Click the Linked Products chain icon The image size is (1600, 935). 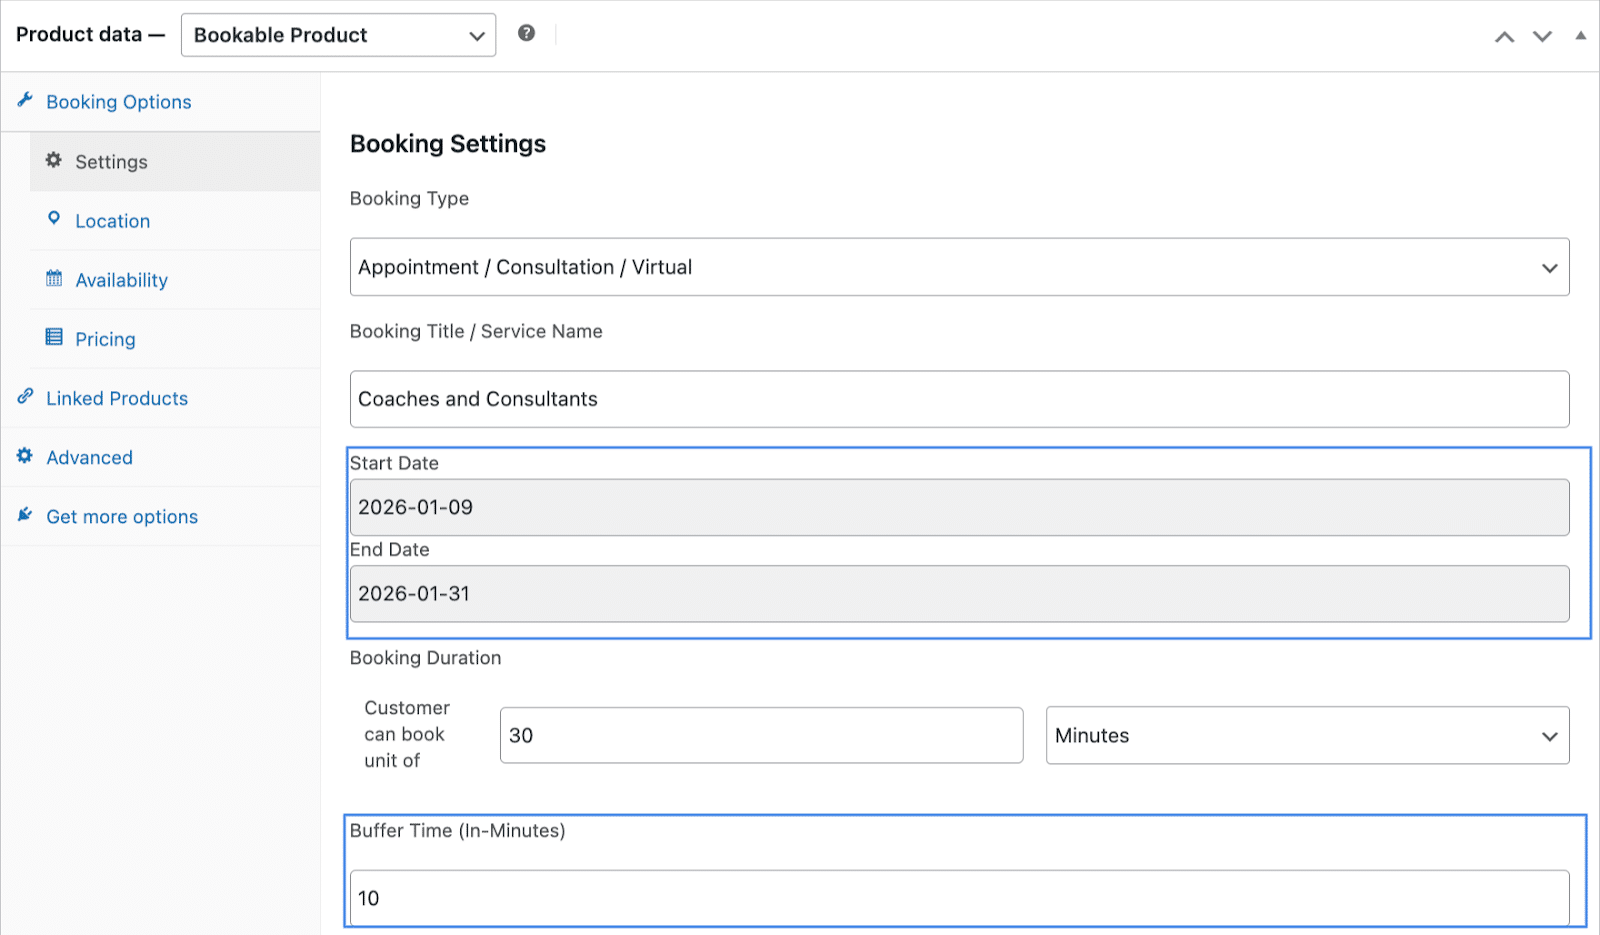[x=25, y=396]
